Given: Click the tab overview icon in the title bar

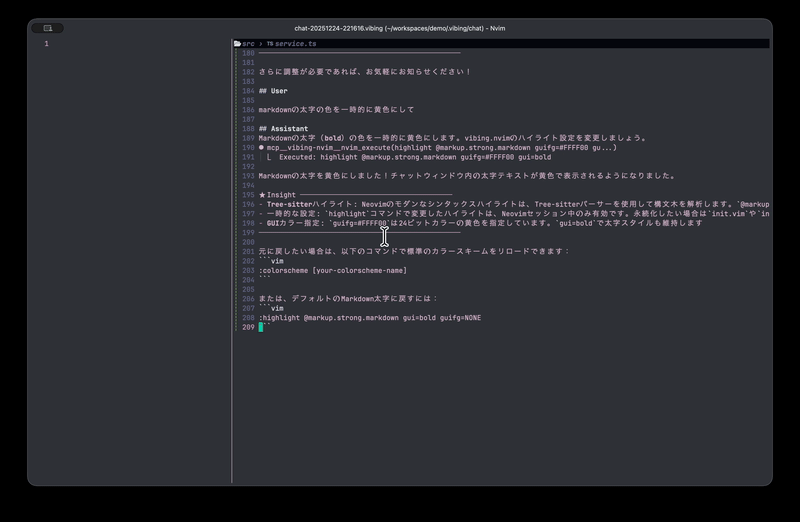Looking at the screenshot, I should 47,28.
